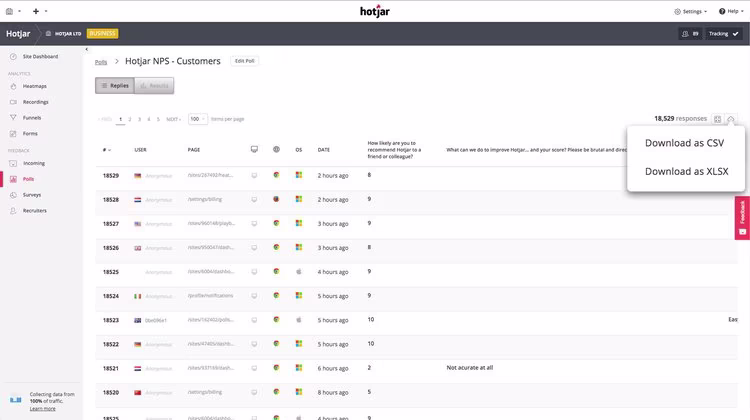The image size is (750, 420).
Task: Open the add new plus dropdown
Action: pyautogui.click(x=39, y=11)
